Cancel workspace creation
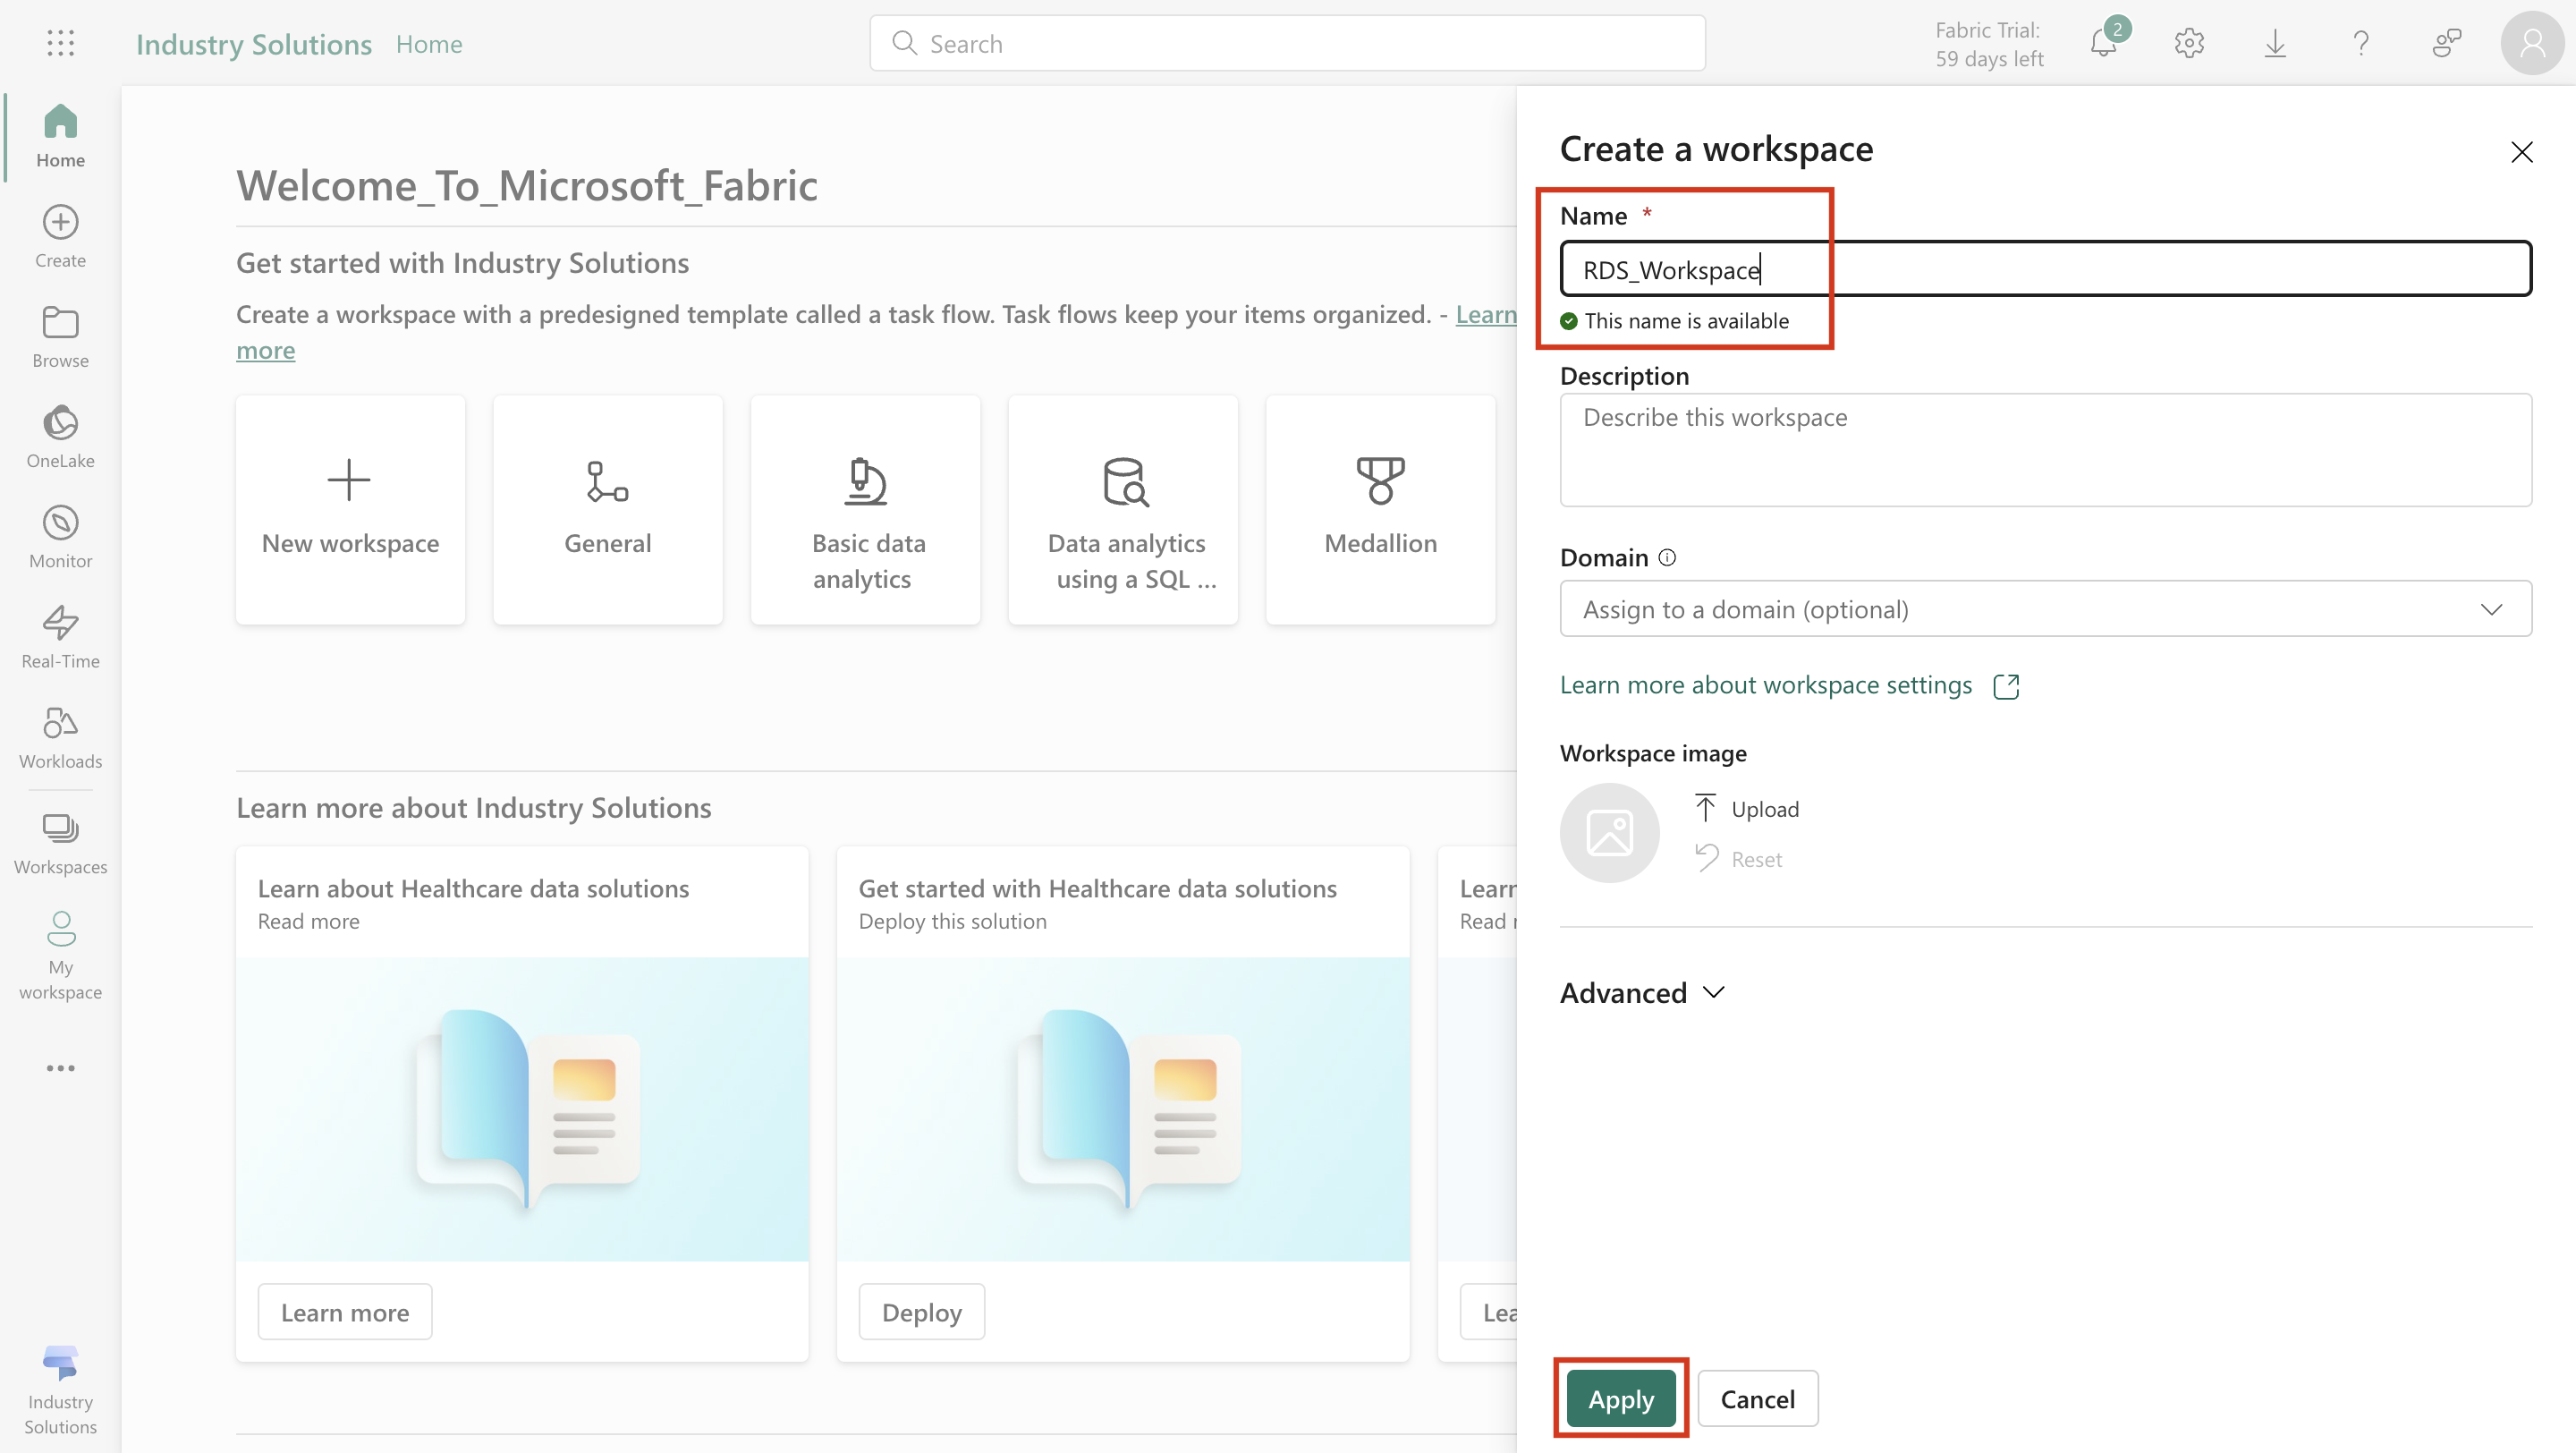The width and height of the screenshot is (2576, 1453). click(1757, 1398)
